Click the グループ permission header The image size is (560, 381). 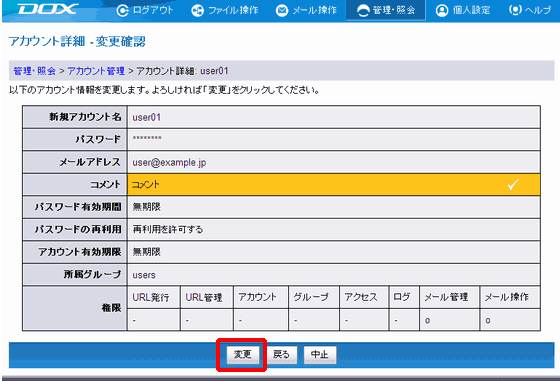tap(311, 297)
